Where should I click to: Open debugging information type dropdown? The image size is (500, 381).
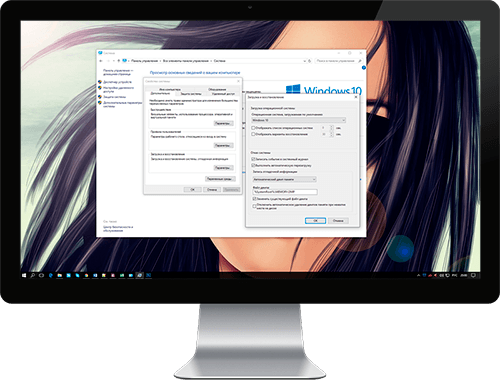[284, 180]
